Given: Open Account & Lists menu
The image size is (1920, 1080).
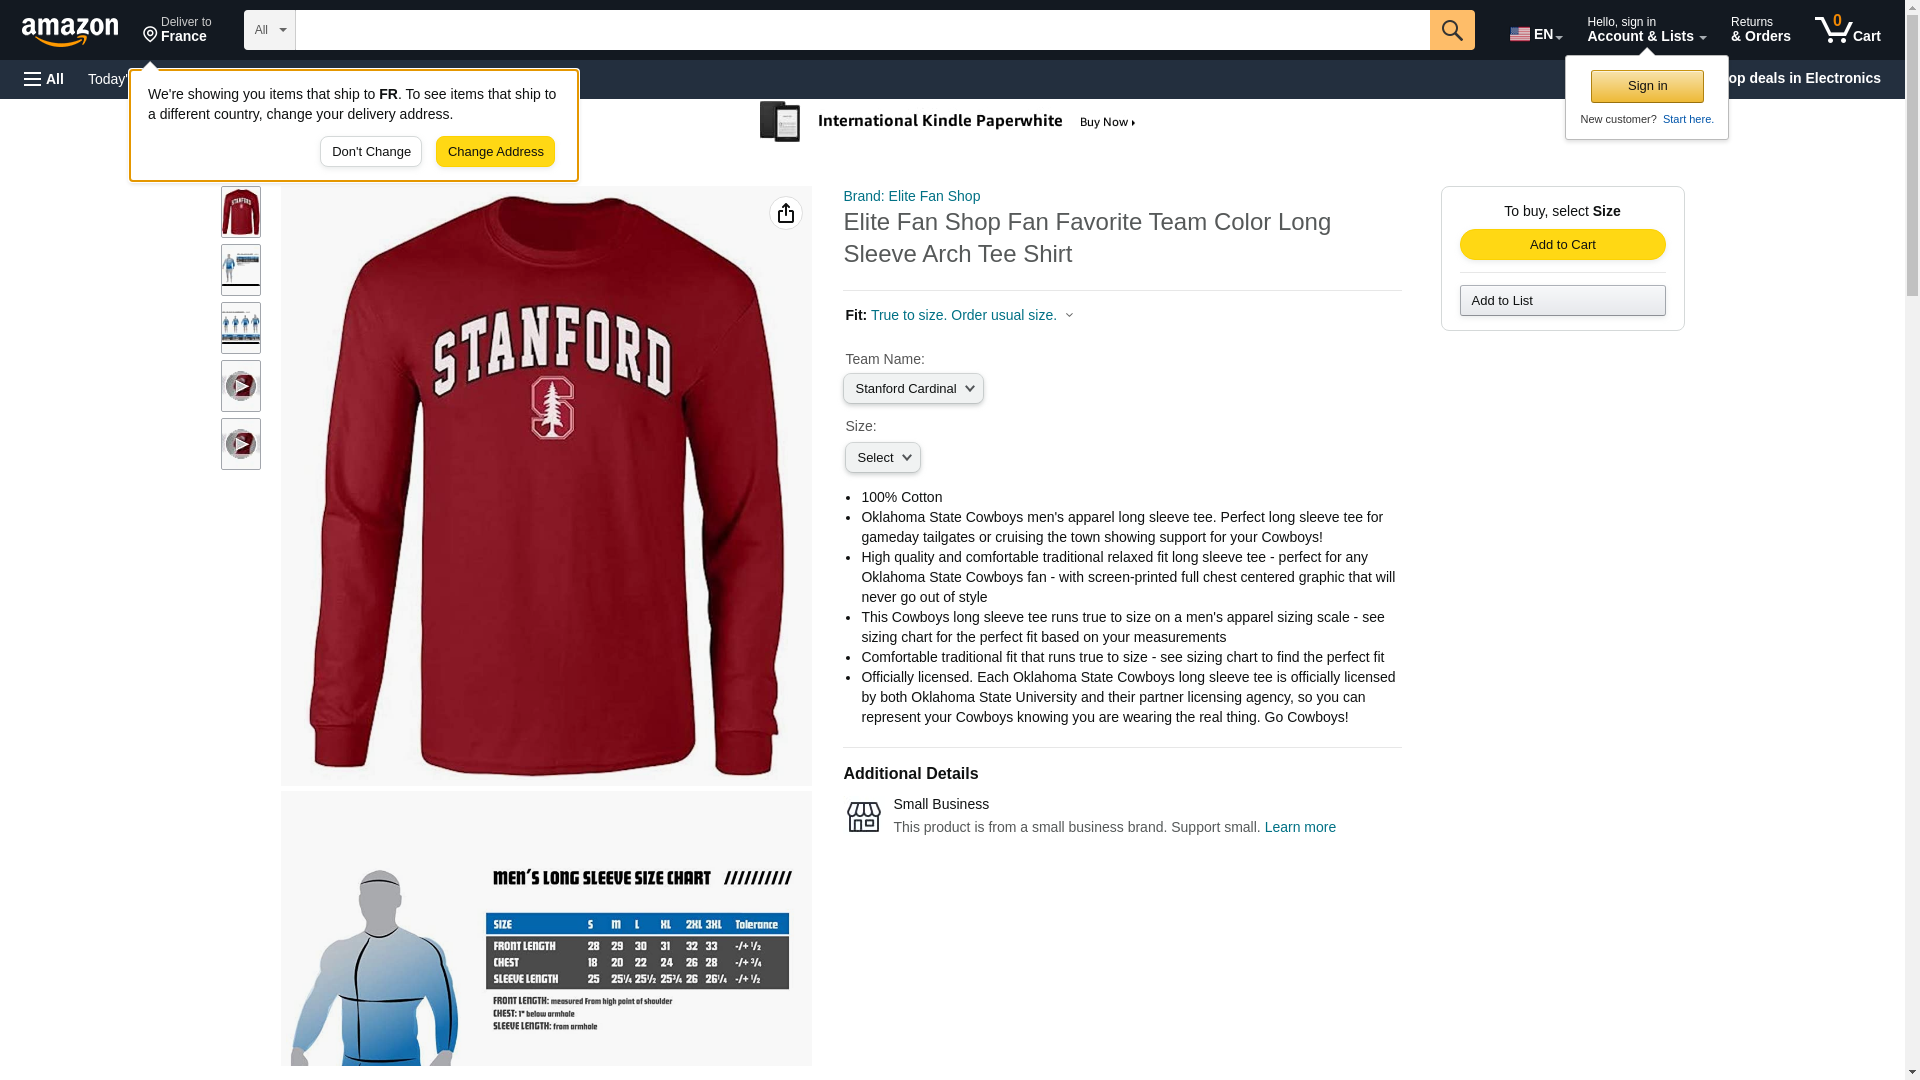Looking at the screenshot, I should [1645, 30].
